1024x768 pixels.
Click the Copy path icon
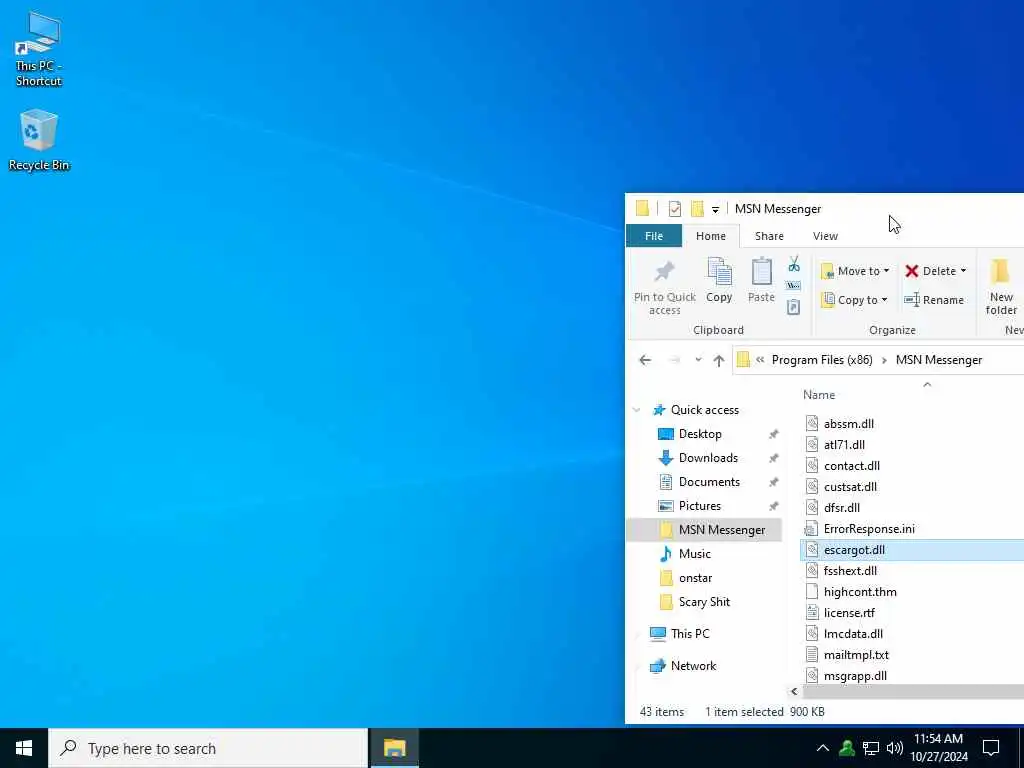click(x=793, y=285)
